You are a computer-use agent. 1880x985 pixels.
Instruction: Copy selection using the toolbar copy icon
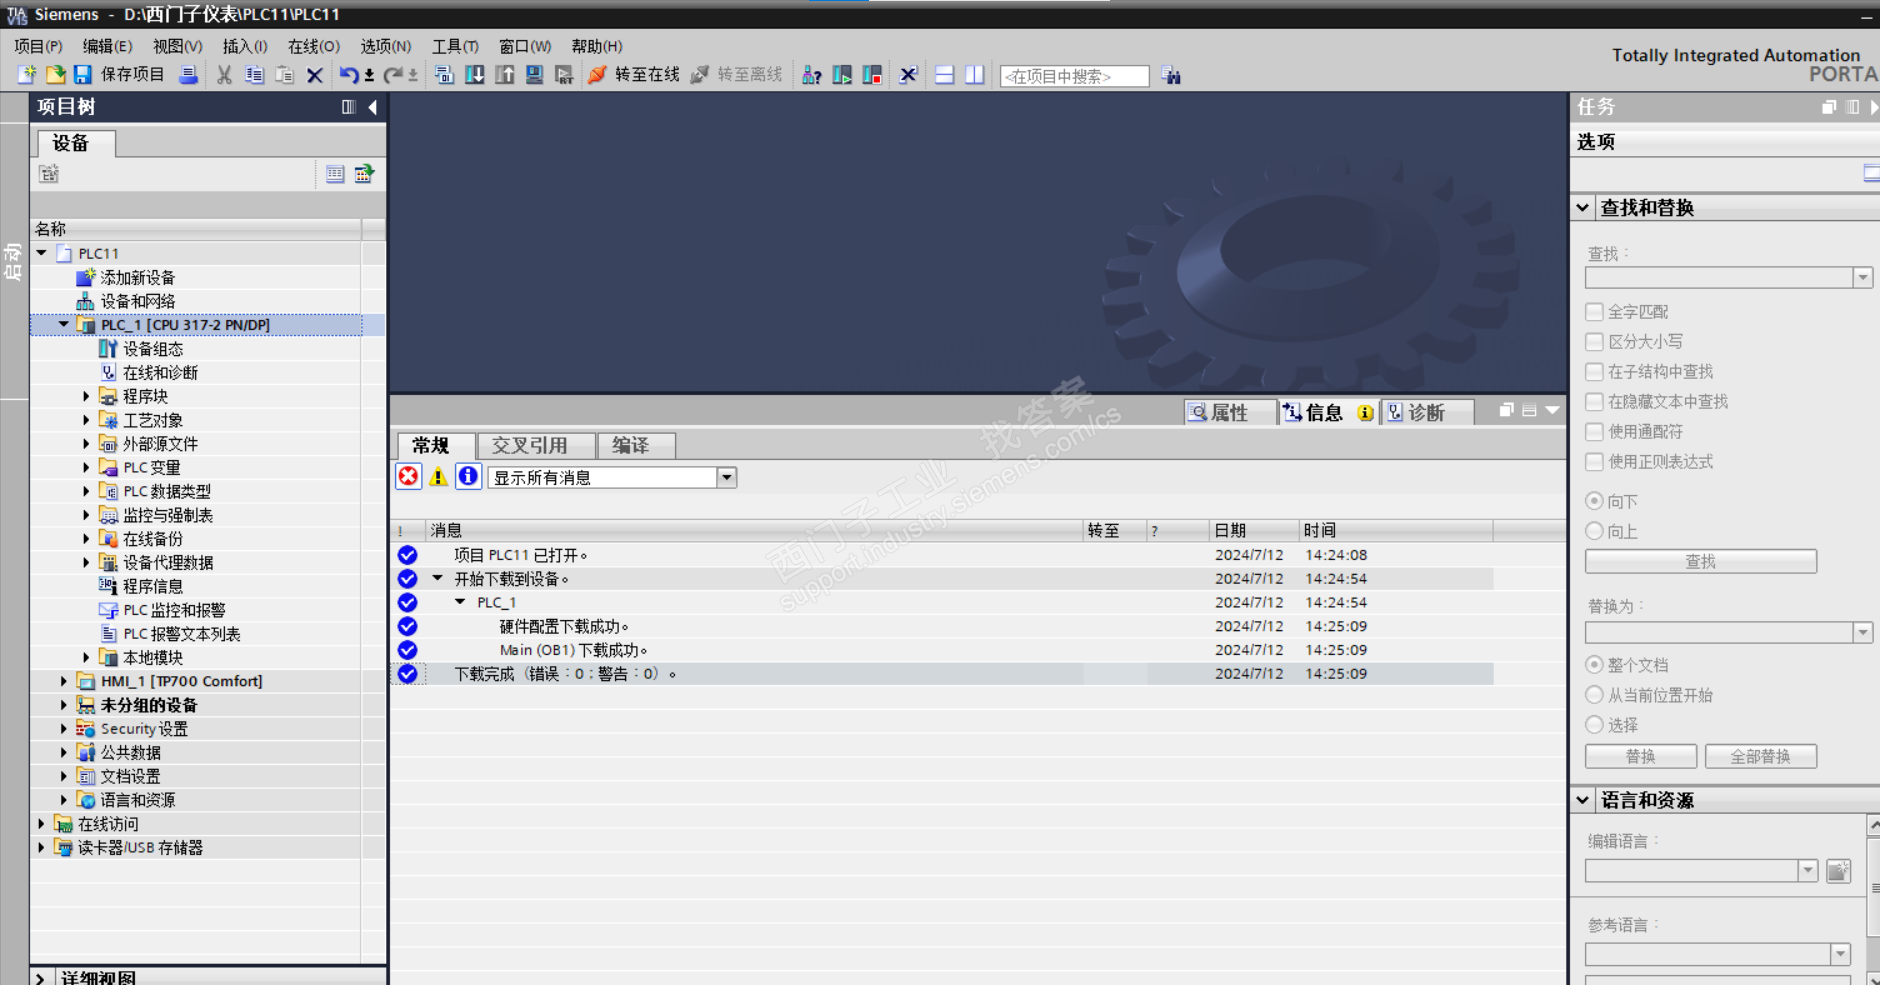click(254, 75)
